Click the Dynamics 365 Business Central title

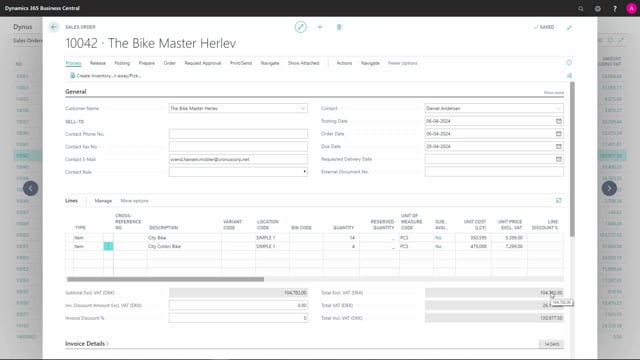click(x=42, y=8)
